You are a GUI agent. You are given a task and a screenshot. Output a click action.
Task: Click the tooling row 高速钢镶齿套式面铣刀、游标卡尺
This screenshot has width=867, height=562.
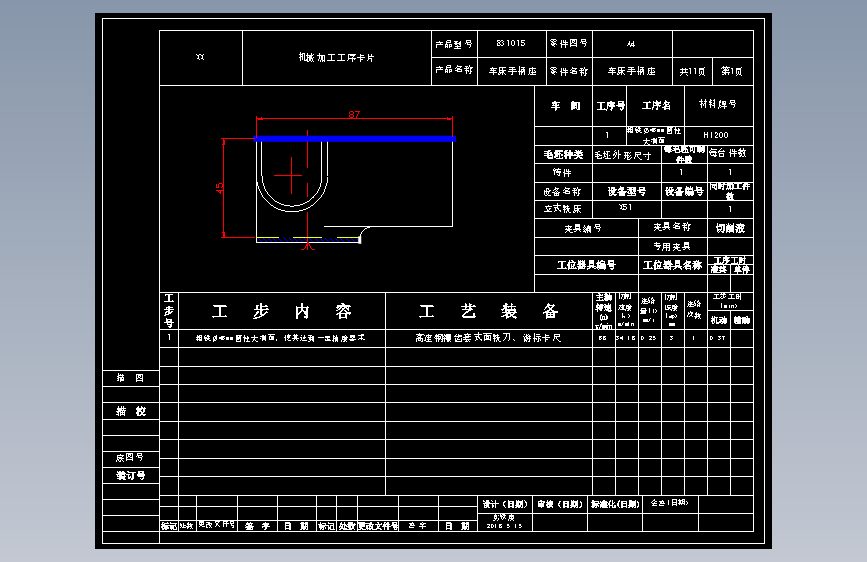coord(489,338)
